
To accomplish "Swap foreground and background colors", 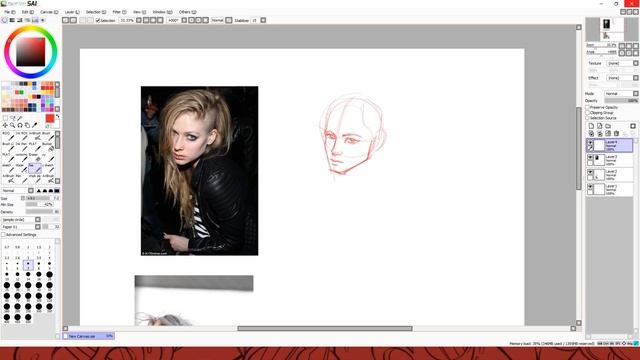I will coord(57,117).
